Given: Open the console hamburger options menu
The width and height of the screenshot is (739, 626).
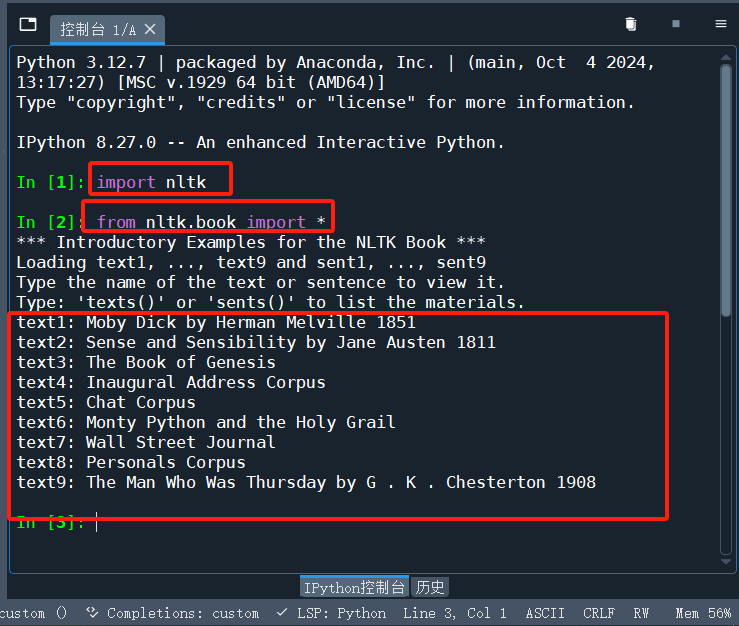Looking at the screenshot, I should coord(721,24).
